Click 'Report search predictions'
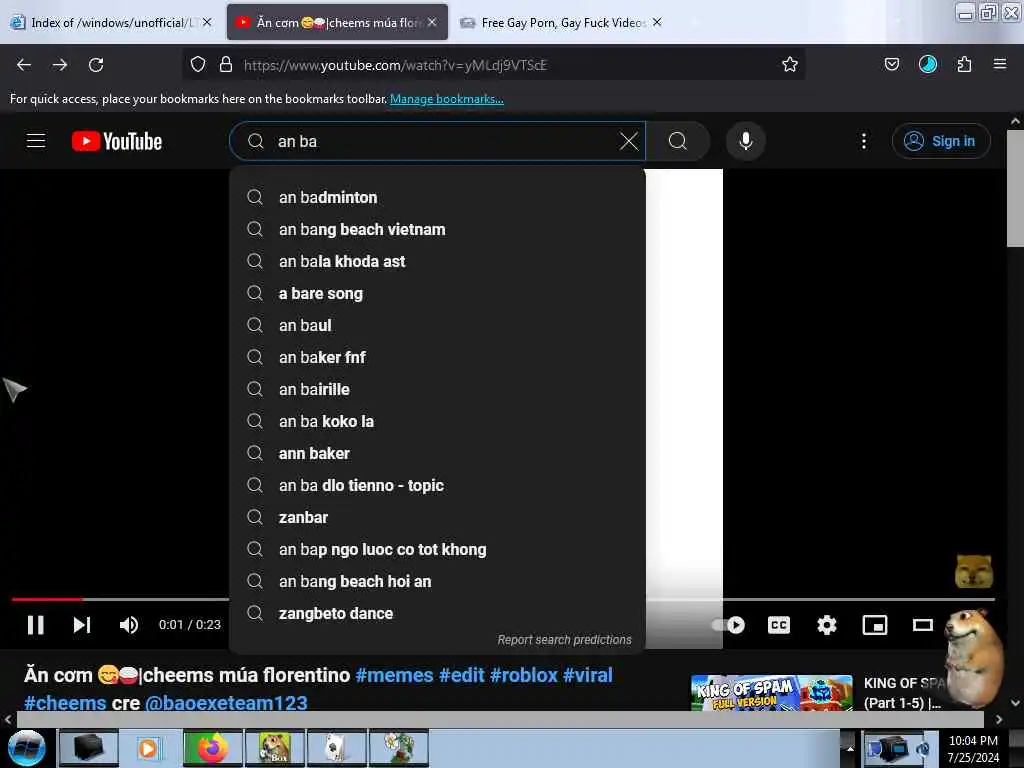Screen dimensions: 1024x768 pos(564,640)
